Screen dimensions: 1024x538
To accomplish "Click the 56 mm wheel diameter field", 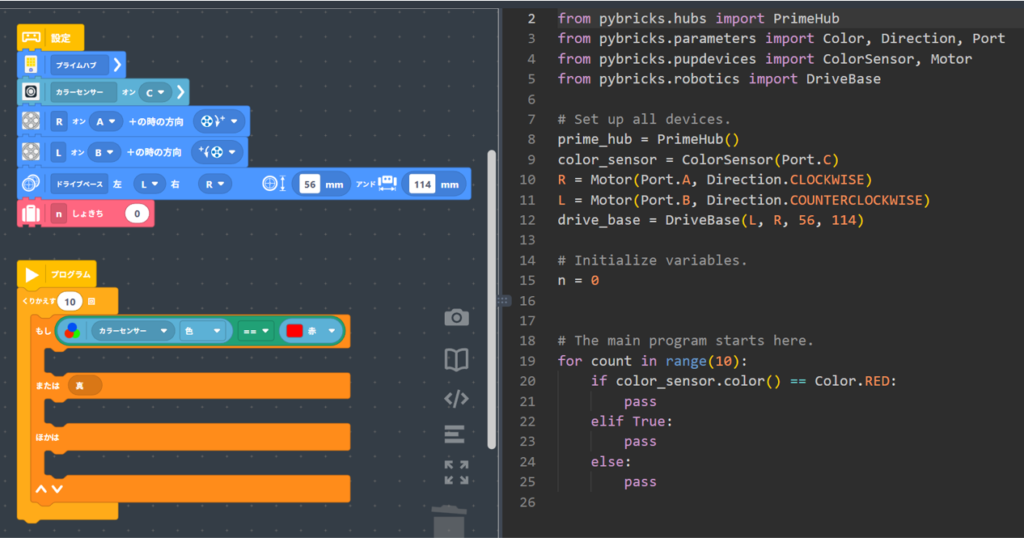I will pyautogui.click(x=309, y=184).
